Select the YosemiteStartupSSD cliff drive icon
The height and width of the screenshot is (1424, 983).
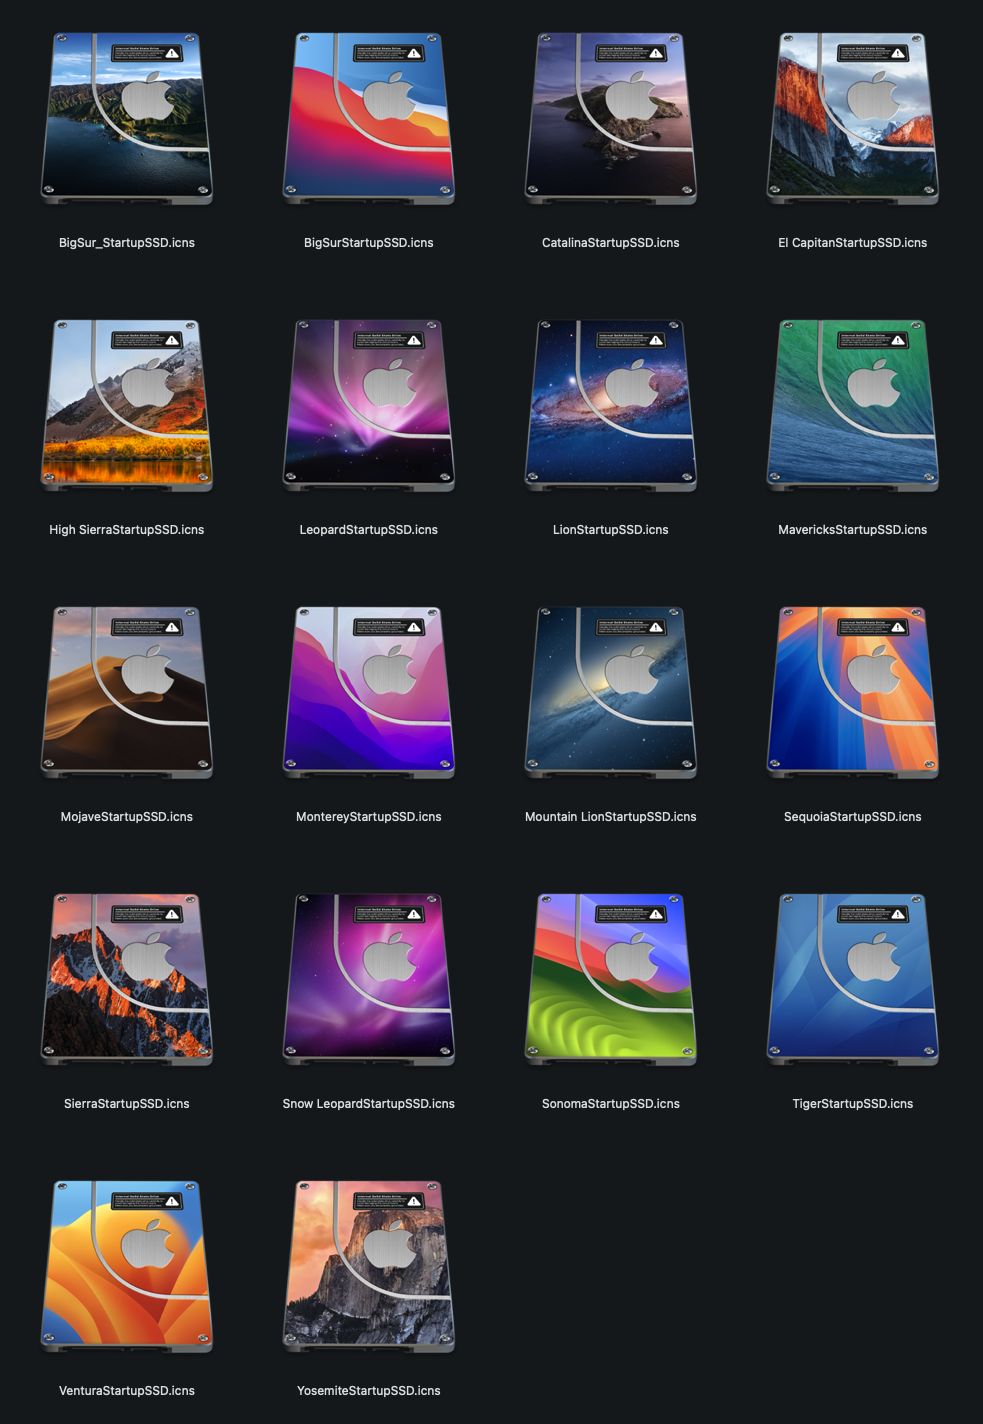pyautogui.click(x=369, y=1266)
